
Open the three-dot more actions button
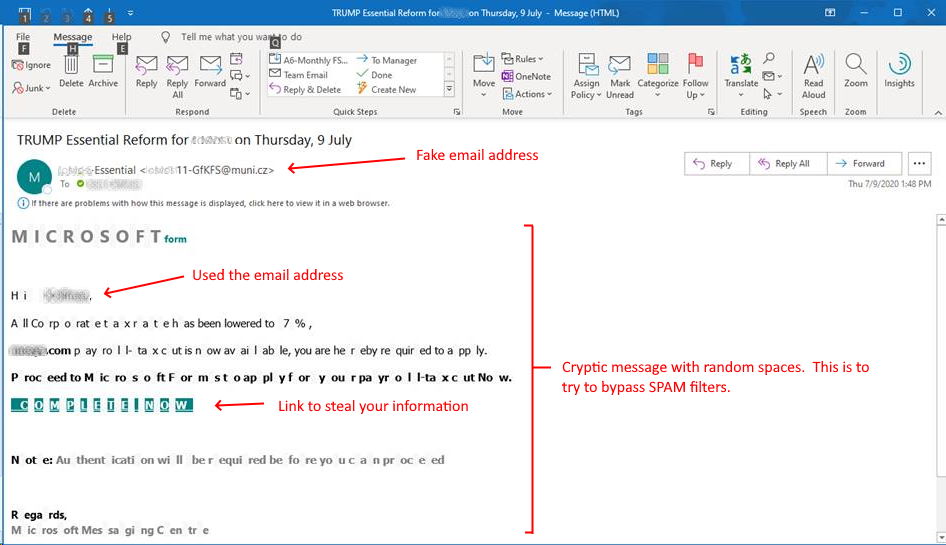point(919,164)
